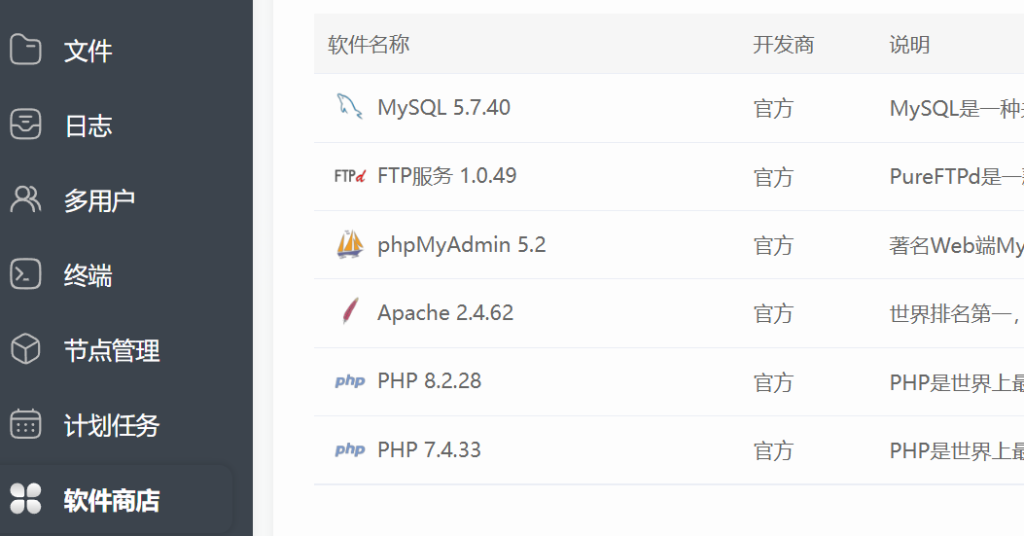This screenshot has height=536, width=1024.
Task: Click 官方 in the PHP 7.4.33 row
Action: pos(773,450)
